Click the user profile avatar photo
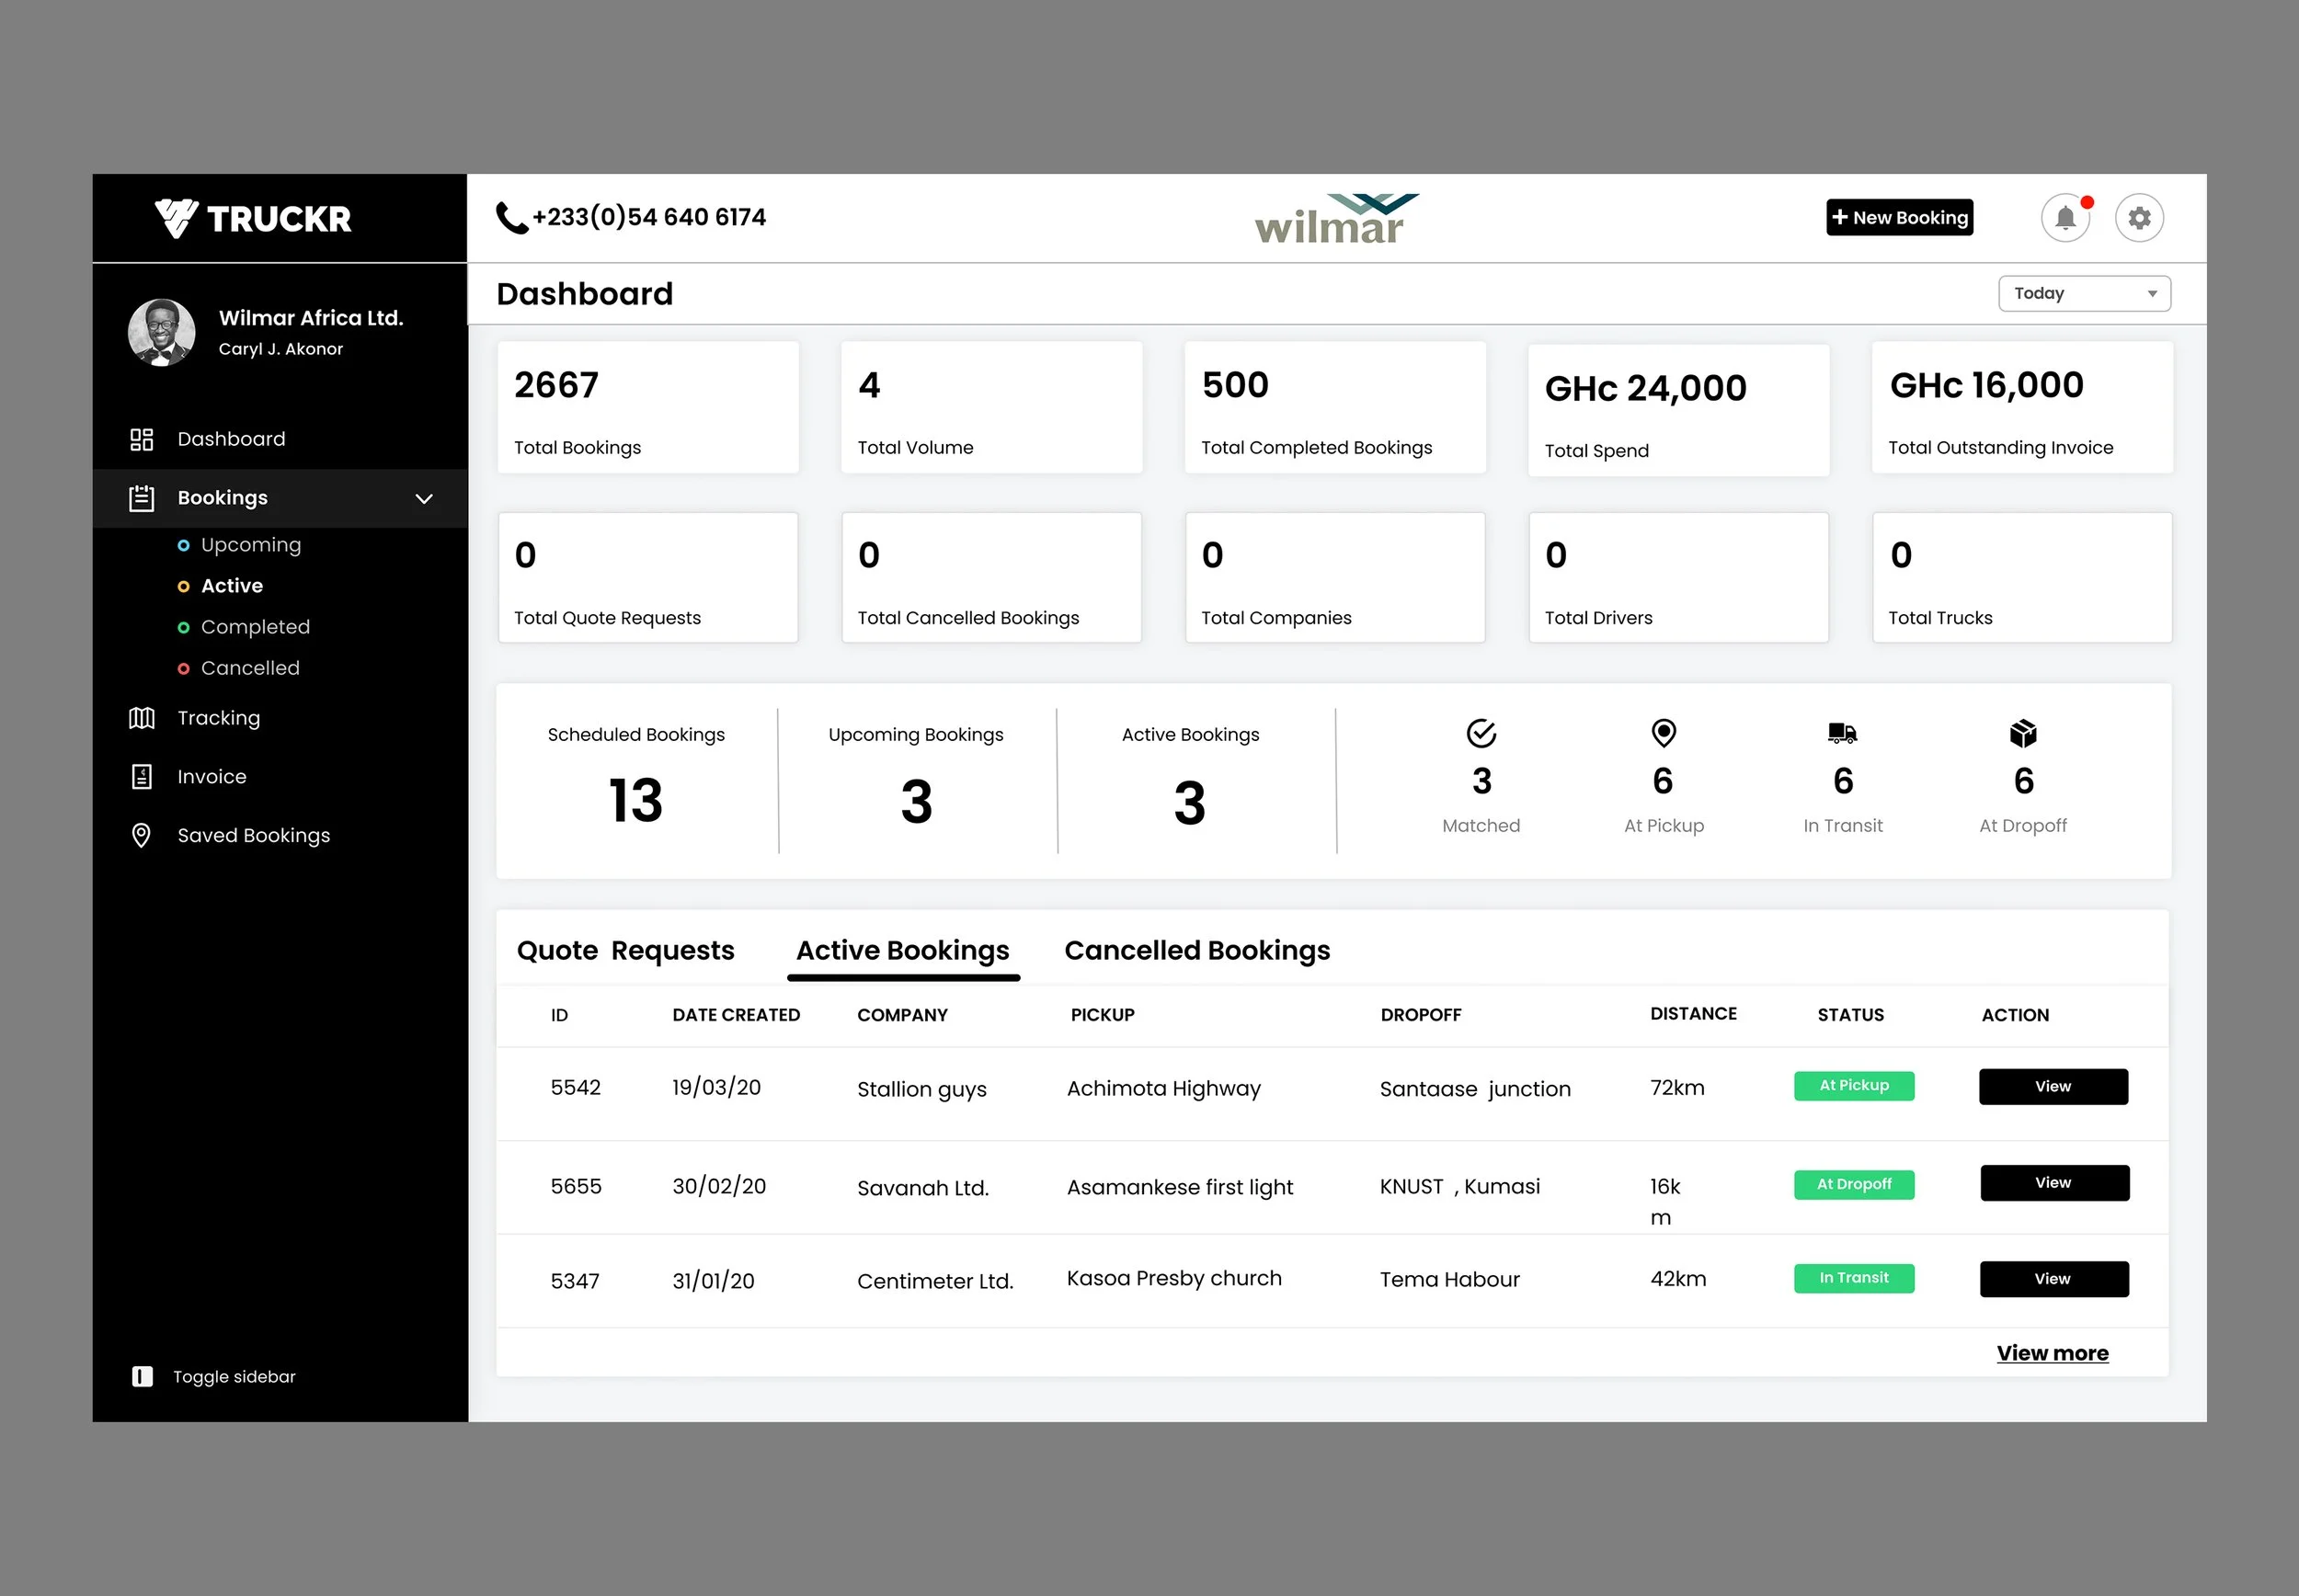 point(162,332)
